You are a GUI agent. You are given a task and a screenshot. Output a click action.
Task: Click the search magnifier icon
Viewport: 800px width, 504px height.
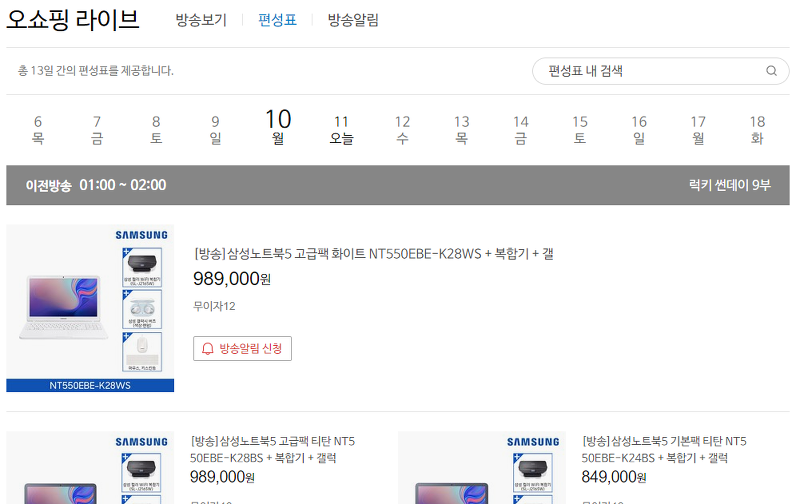pos(771,71)
